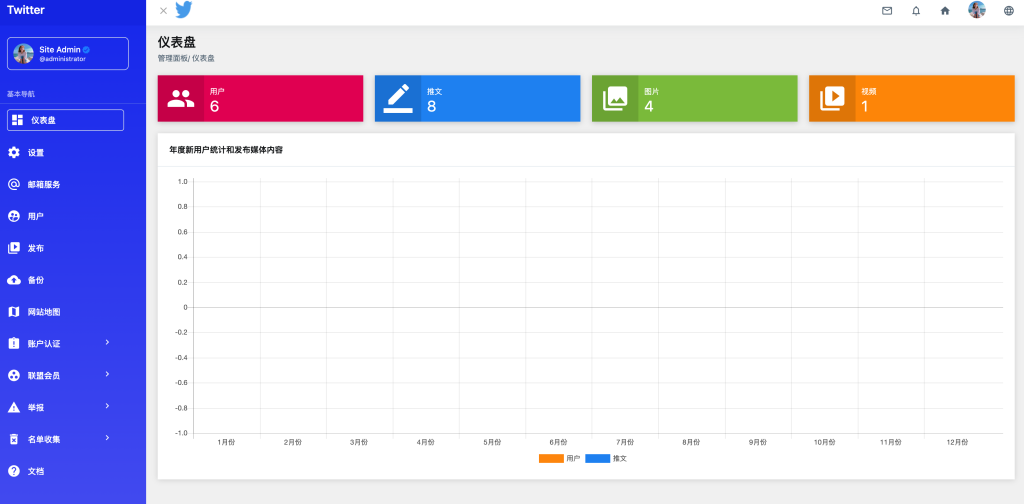Click the people icon on 用户 card
1024x504 pixels.
pyautogui.click(x=181, y=99)
